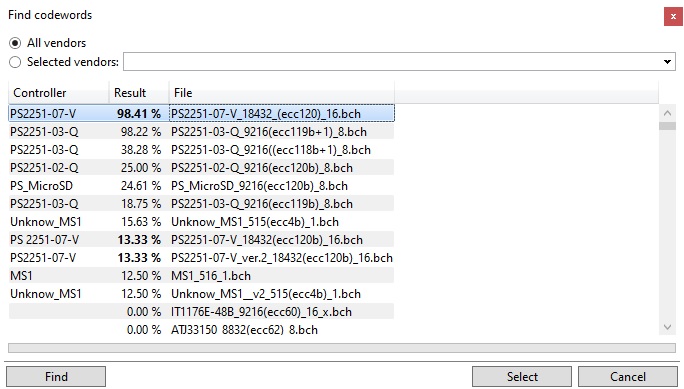The image size is (684, 389).
Task: Click the PS_MicroSD controller cell
Action: pyautogui.click(x=41, y=186)
